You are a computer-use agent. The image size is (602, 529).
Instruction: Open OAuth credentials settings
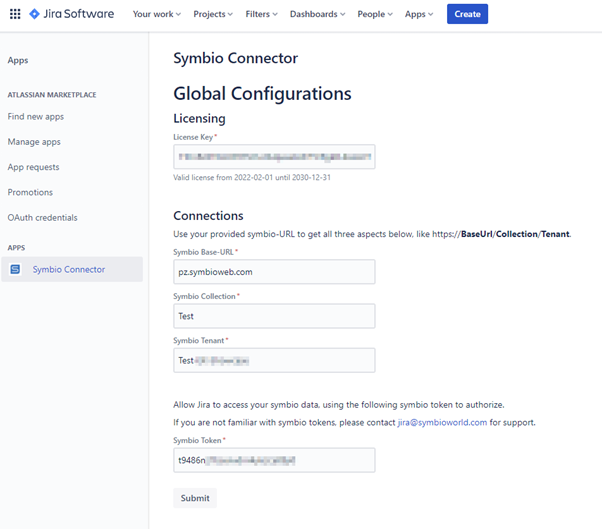coord(43,218)
